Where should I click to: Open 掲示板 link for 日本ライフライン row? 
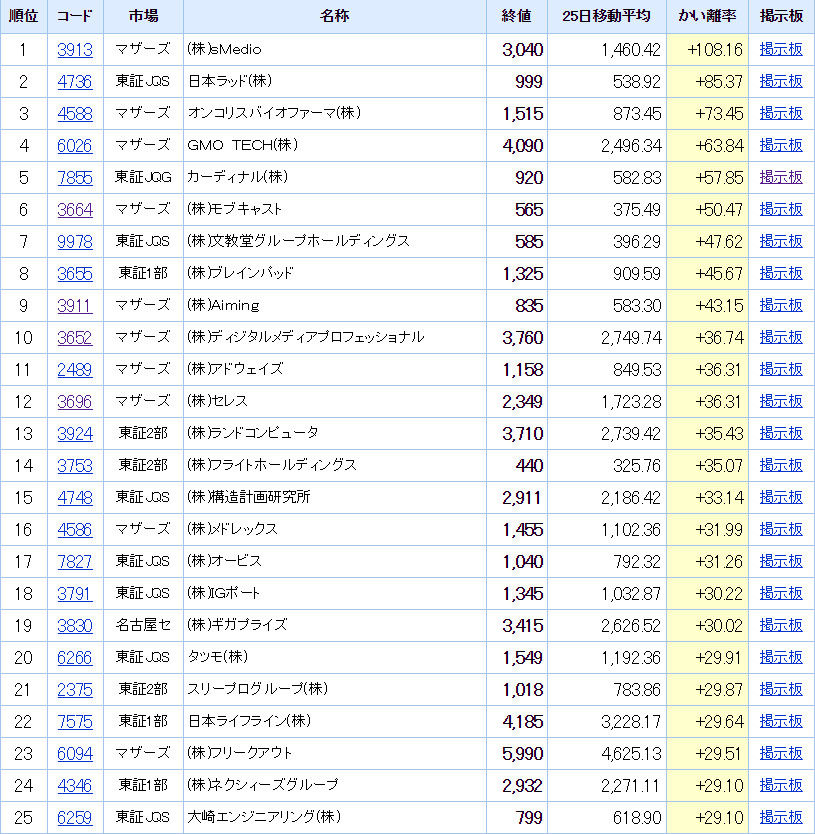tap(781, 721)
